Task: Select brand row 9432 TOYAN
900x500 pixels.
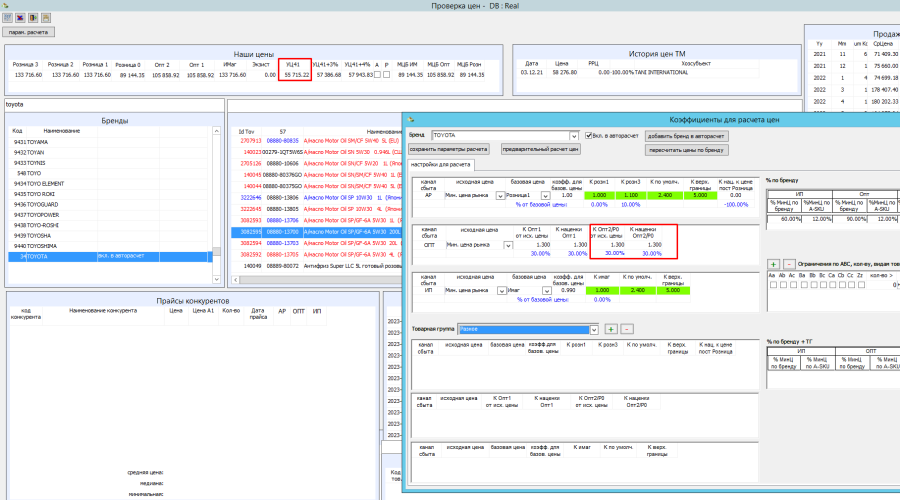Action: tap(110, 153)
